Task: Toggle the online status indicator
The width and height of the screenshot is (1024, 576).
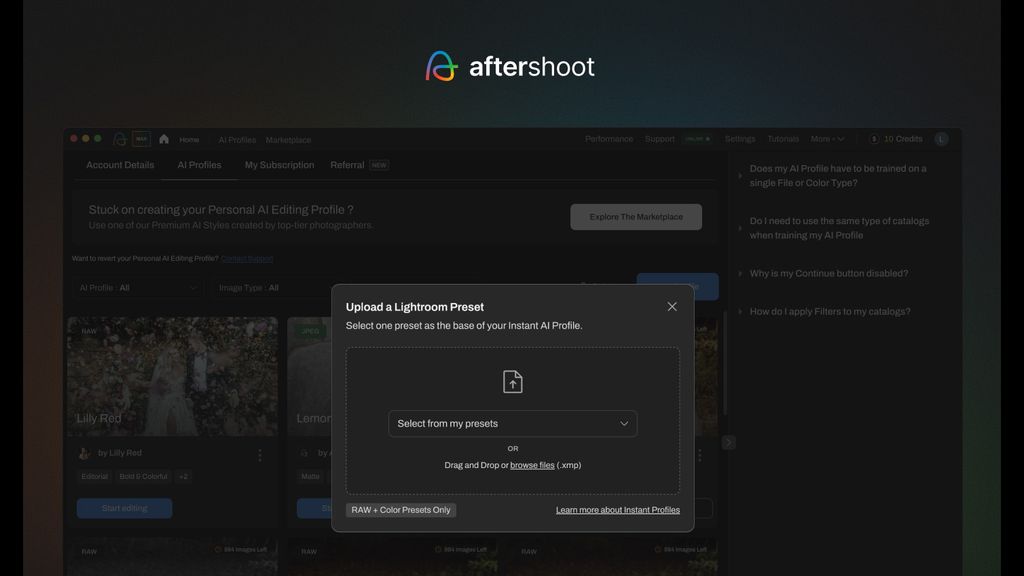Action: (696, 139)
